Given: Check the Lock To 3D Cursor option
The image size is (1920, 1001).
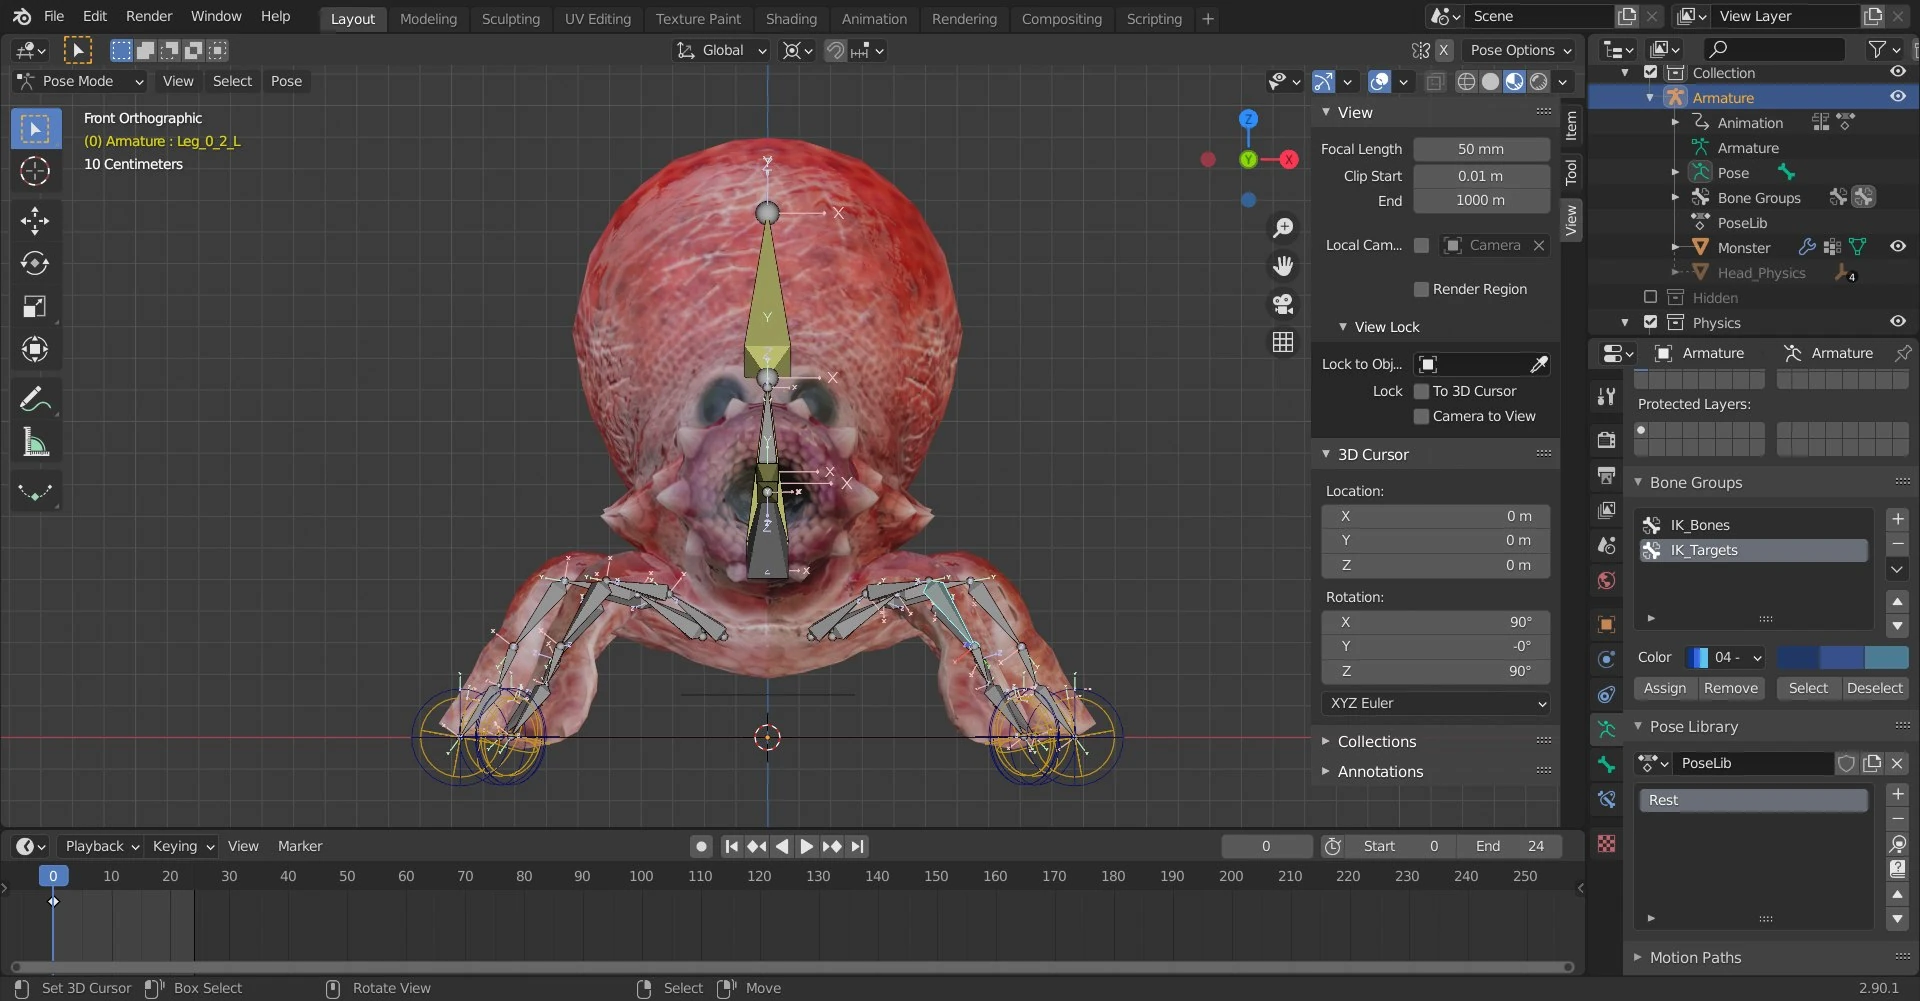Looking at the screenshot, I should [1421, 391].
